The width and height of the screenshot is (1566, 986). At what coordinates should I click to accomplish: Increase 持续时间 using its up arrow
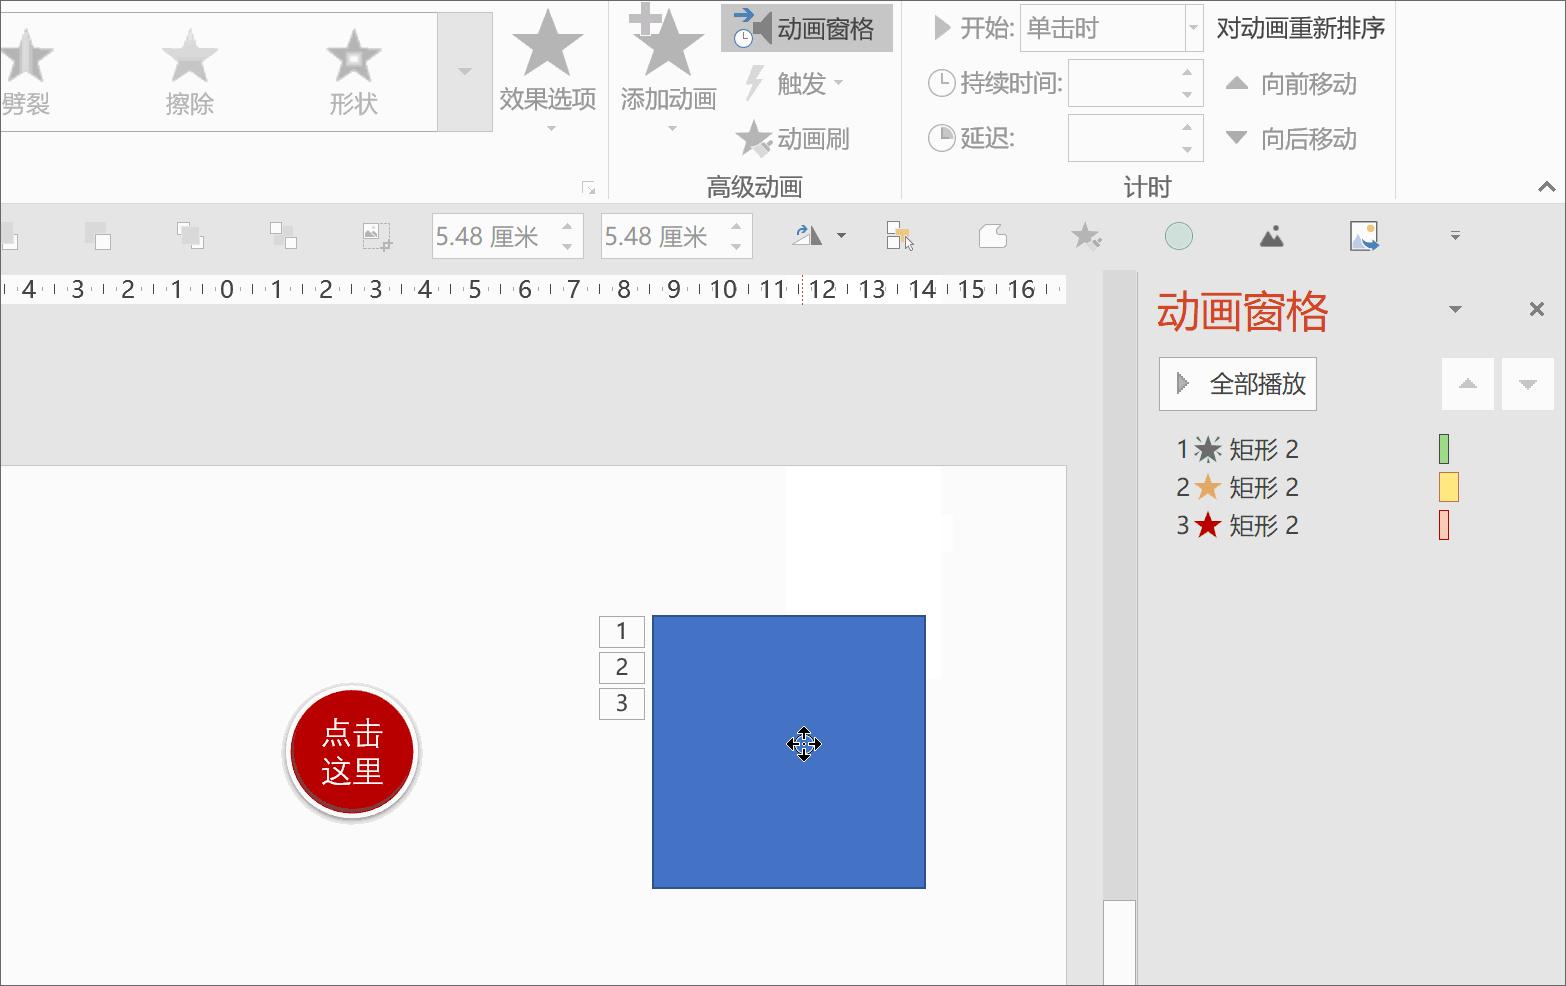(1187, 72)
